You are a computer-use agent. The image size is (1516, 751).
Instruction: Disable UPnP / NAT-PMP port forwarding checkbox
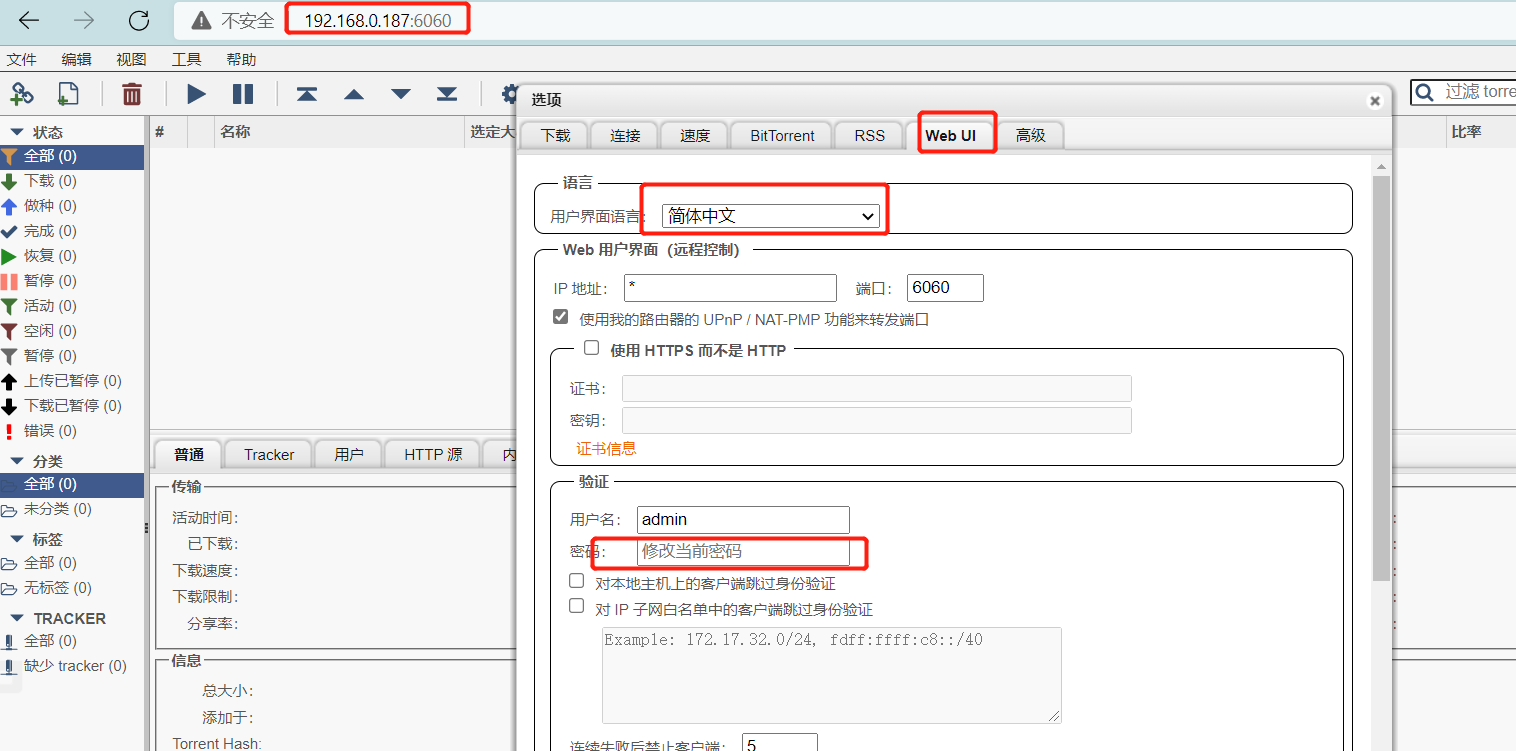(561, 317)
